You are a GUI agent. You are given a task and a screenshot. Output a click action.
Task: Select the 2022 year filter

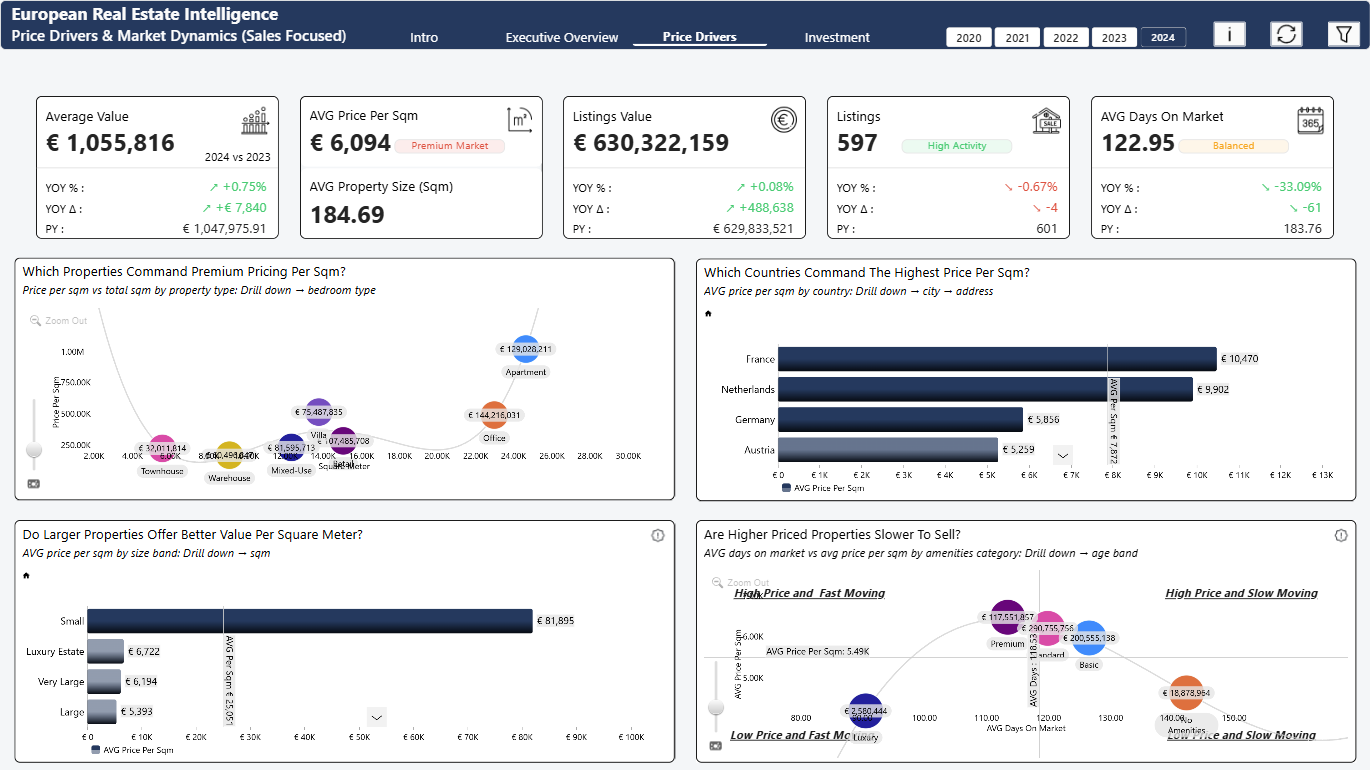(x=1066, y=38)
